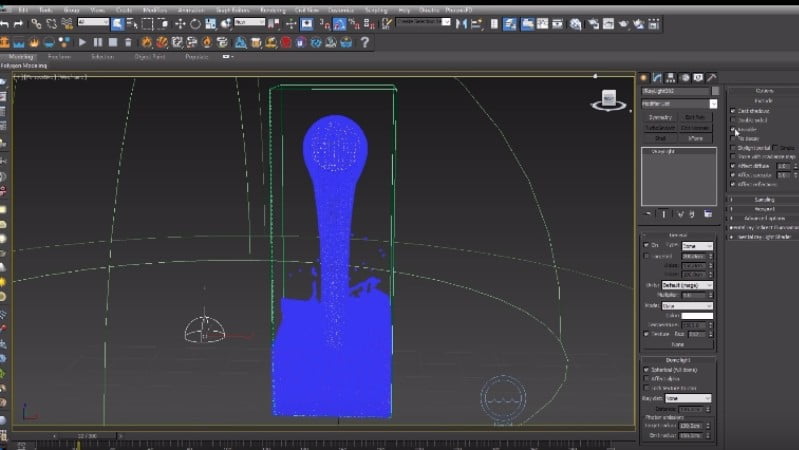Switch to the Create command panel tab
Viewport: 799px width, 450px height.
(644, 77)
